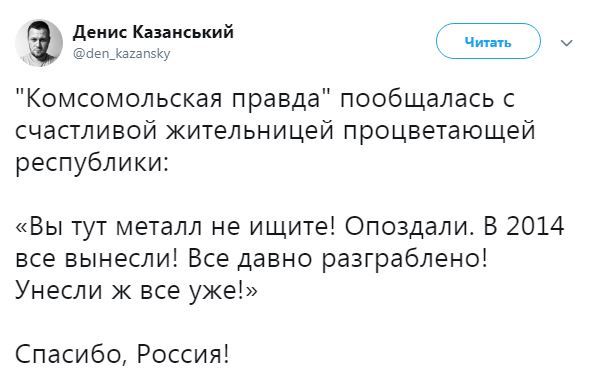Viewport: 604px width, 375px height.
Task: Open the @den_kazansky handle link
Action: pos(121,54)
